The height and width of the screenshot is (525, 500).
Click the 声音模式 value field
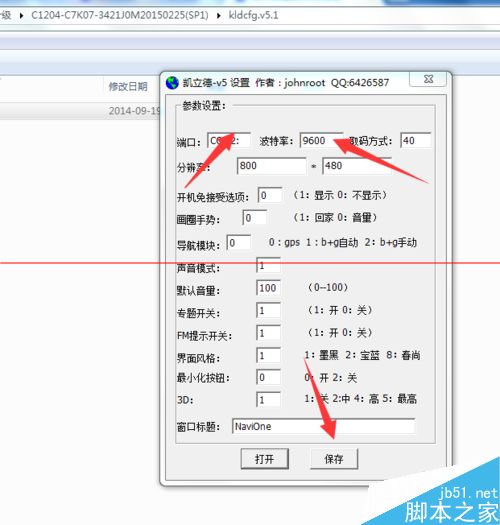[268, 266]
